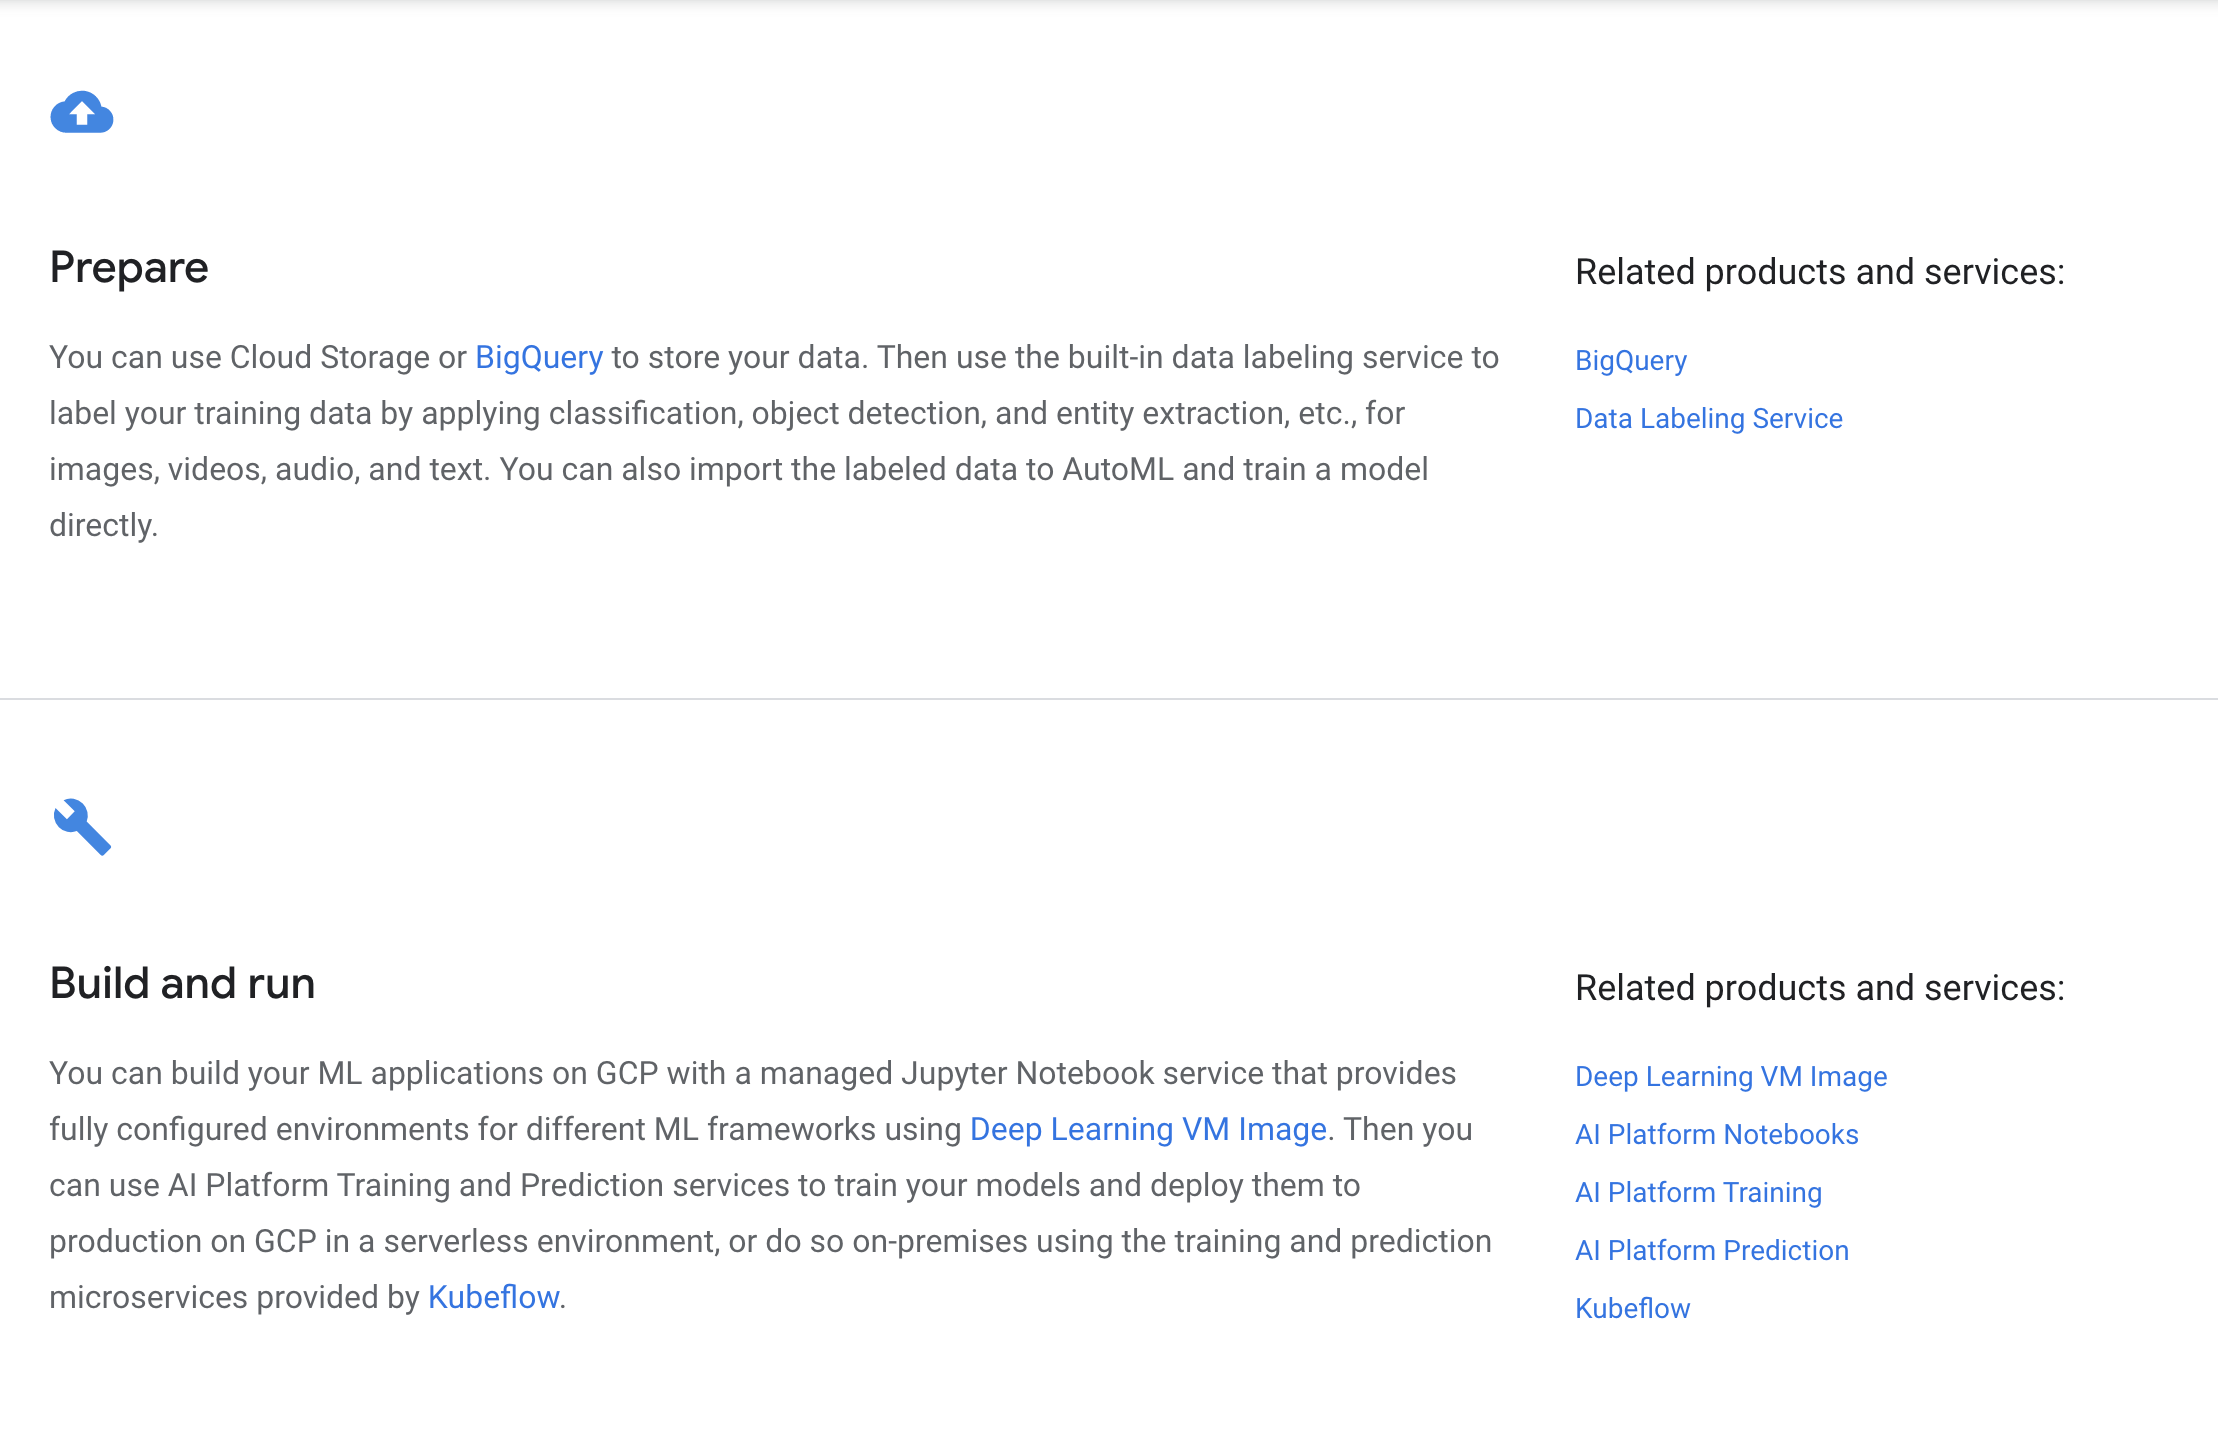Image resolution: width=2218 pixels, height=1442 pixels.
Task: Click the horizontal divider between the sections
Action: (1109, 699)
